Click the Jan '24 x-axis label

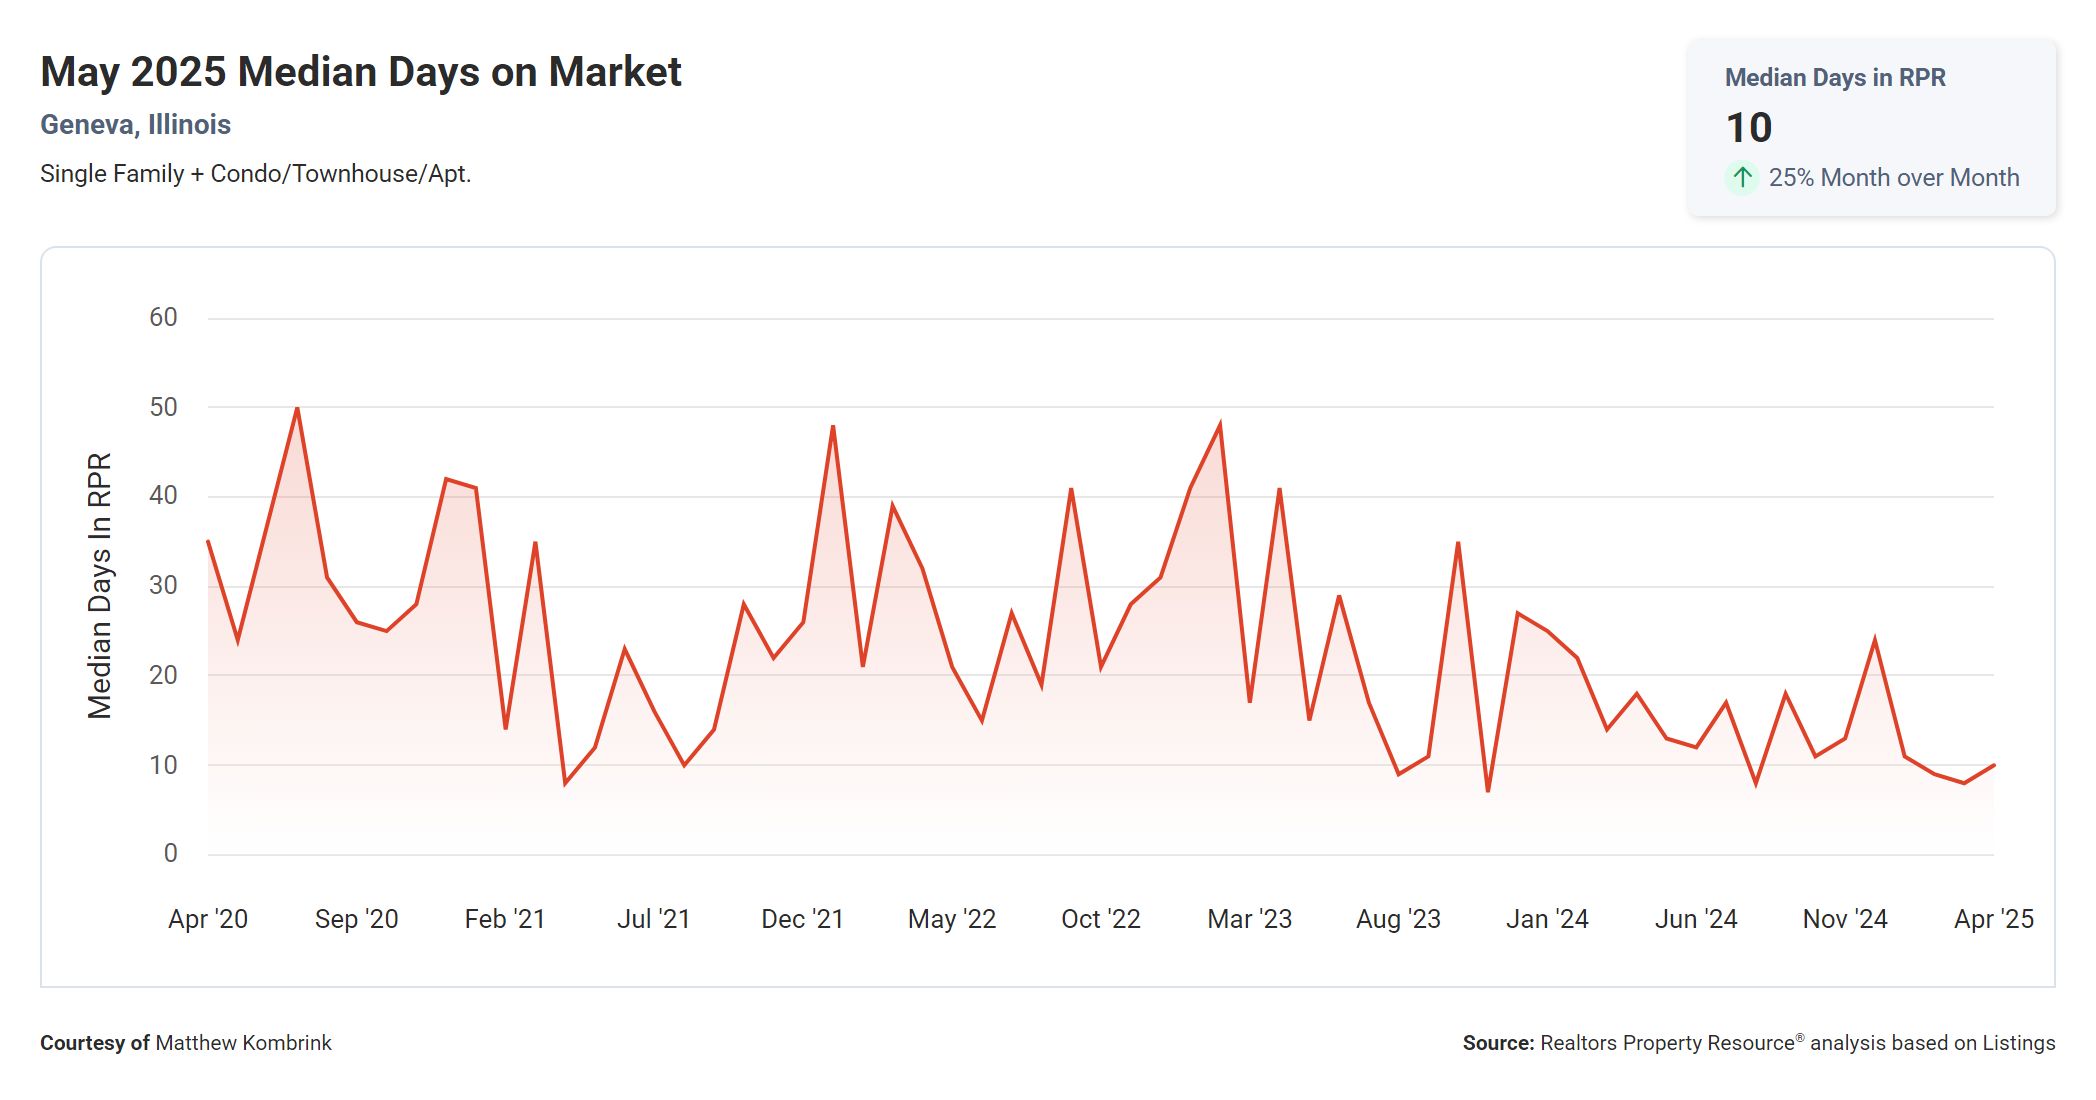1547,919
